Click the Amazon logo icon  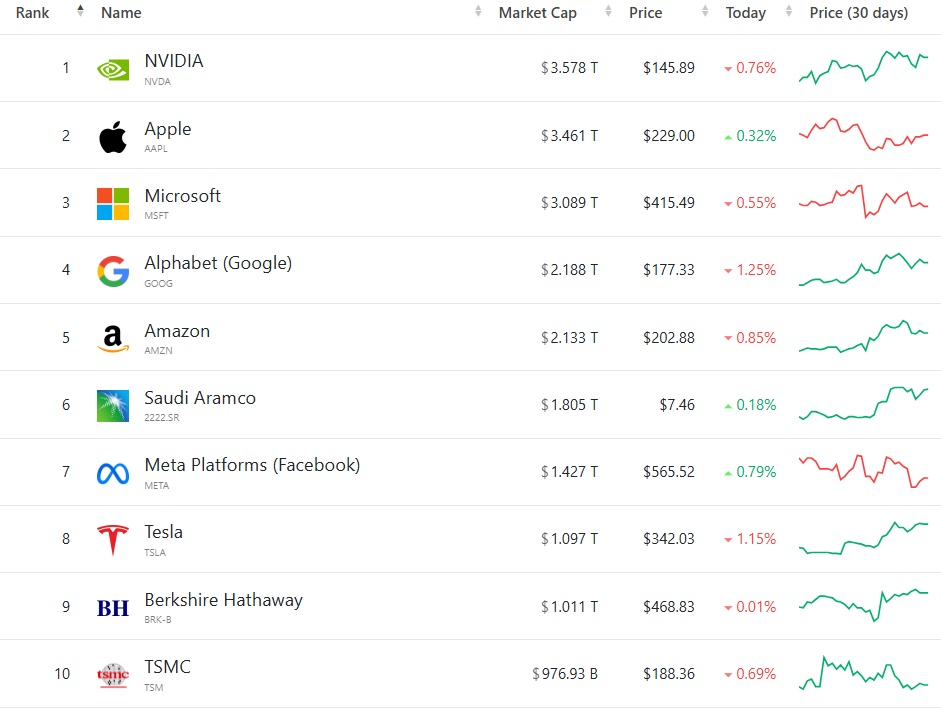click(x=112, y=338)
